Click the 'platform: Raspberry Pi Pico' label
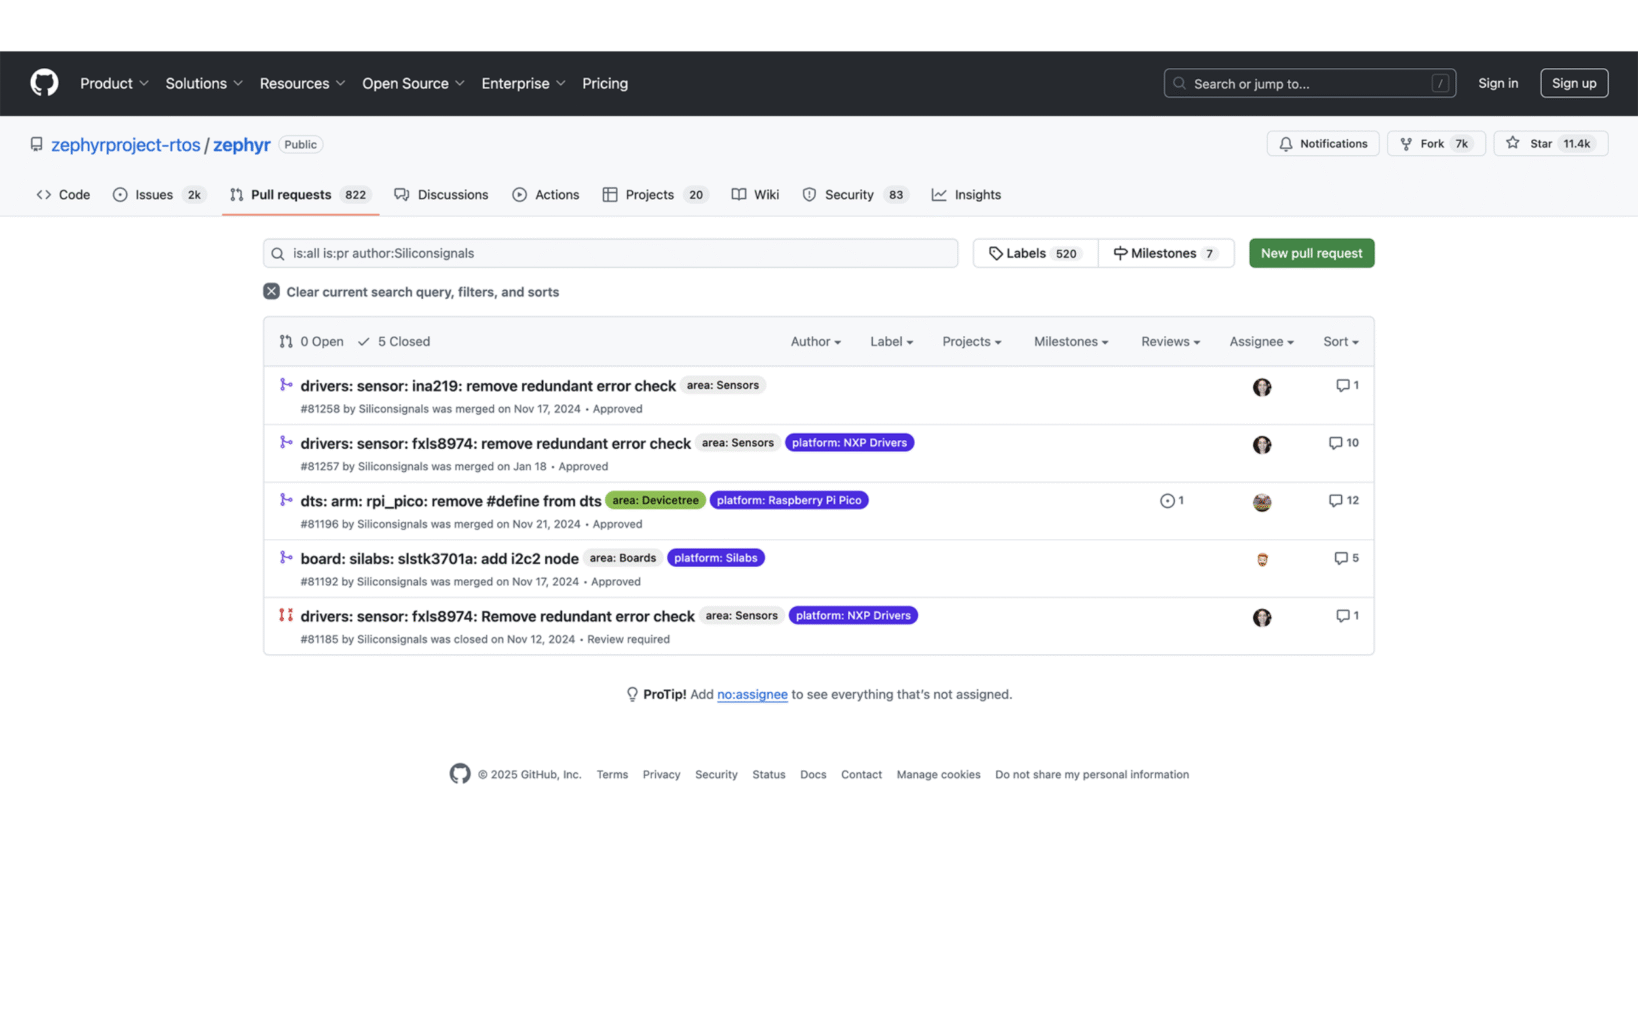The image size is (1638, 1024). tap(789, 500)
